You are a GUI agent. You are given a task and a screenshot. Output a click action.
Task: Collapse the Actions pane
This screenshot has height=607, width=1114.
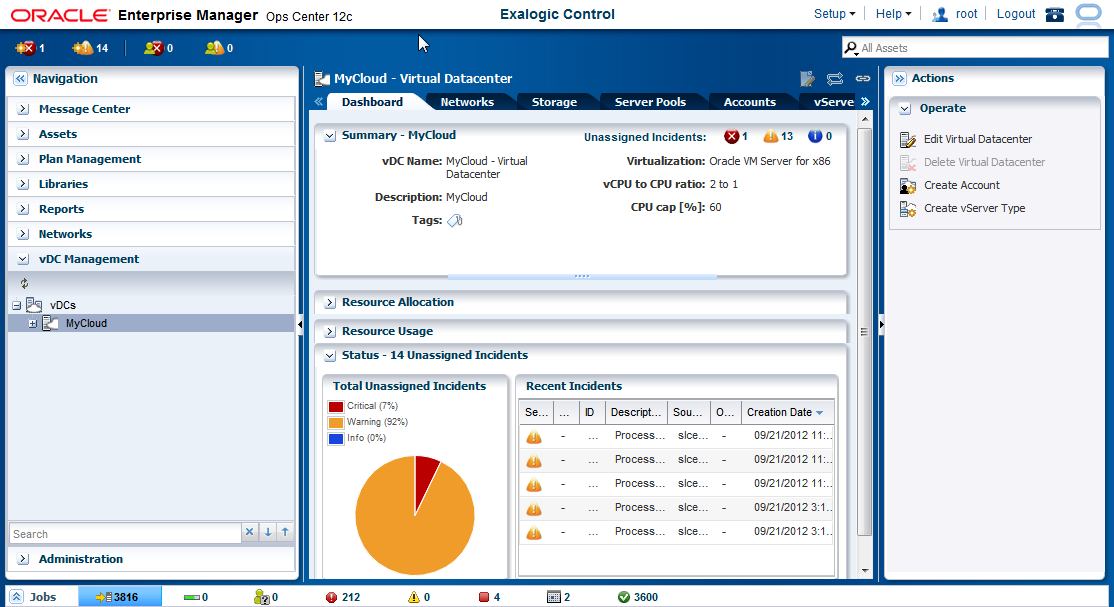click(899, 78)
